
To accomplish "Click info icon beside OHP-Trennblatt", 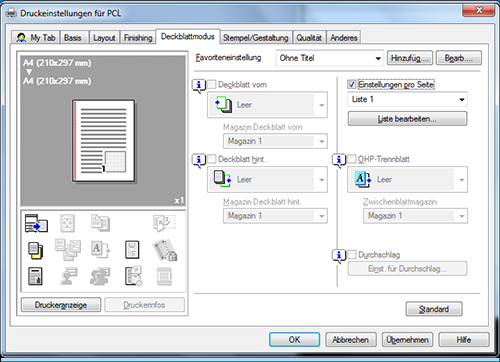I will (339, 161).
